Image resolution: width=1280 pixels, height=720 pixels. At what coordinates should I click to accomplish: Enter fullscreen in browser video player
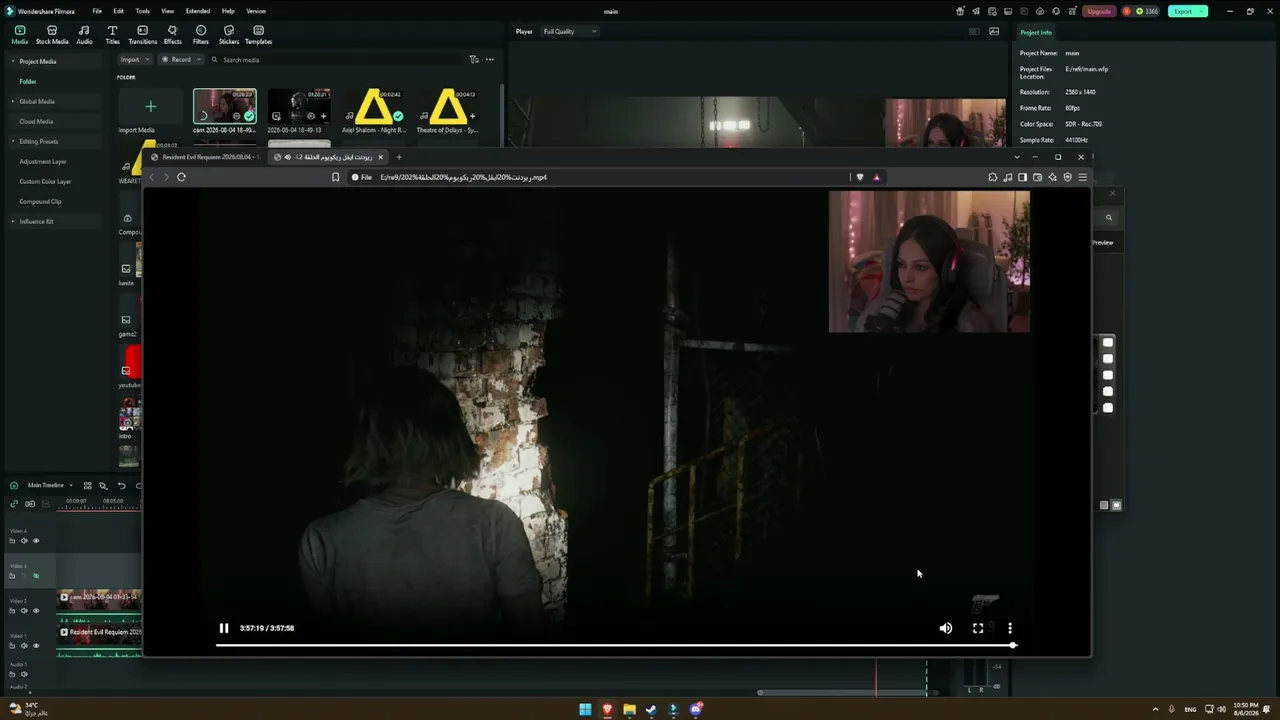pos(978,628)
